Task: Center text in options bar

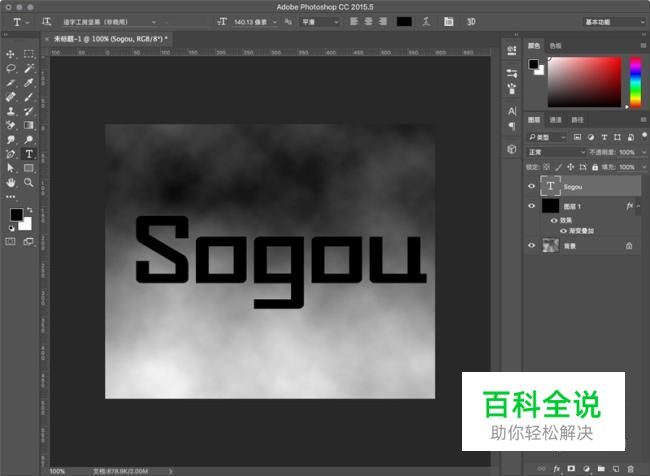Action: [x=369, y=21]
